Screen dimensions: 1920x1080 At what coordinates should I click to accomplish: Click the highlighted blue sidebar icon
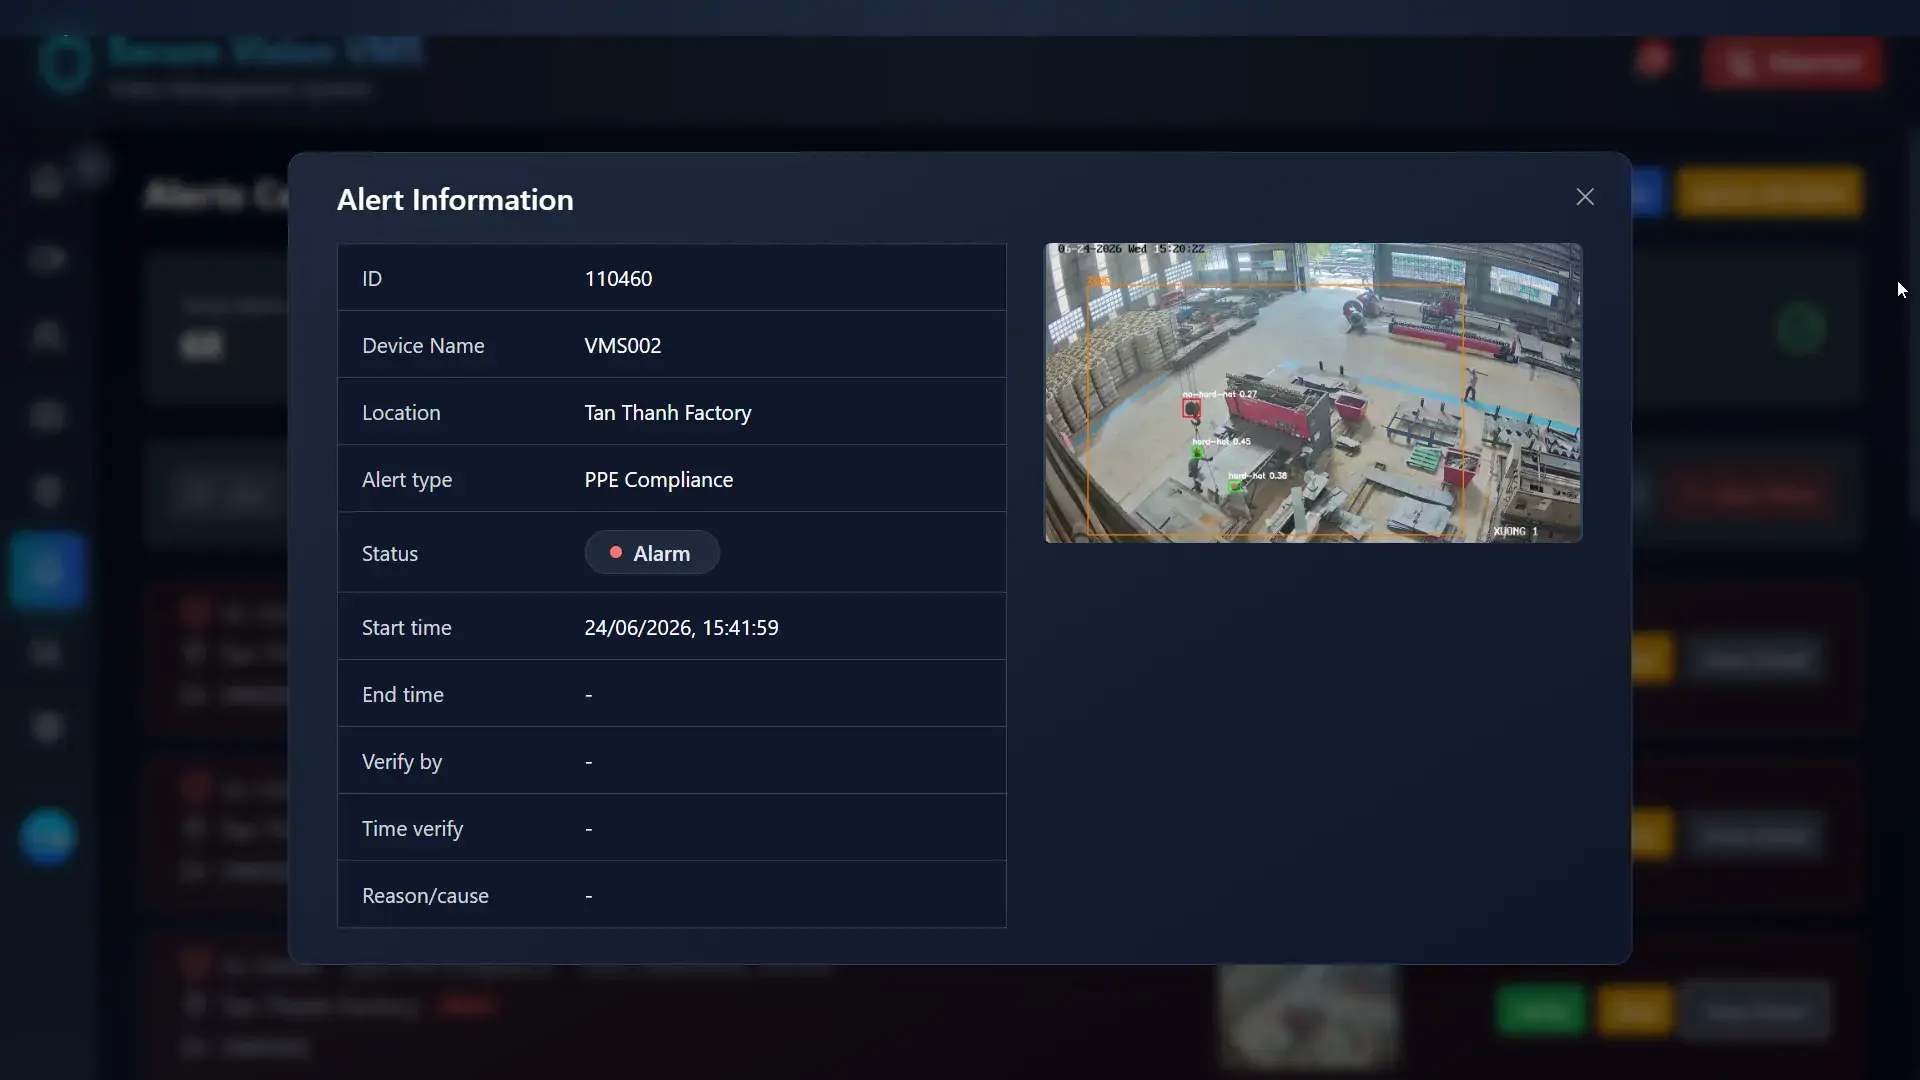coord(47,571)
